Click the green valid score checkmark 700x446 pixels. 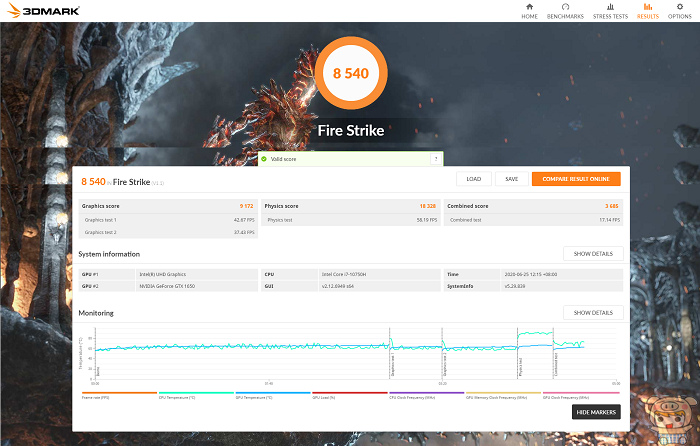pos(264,159)
